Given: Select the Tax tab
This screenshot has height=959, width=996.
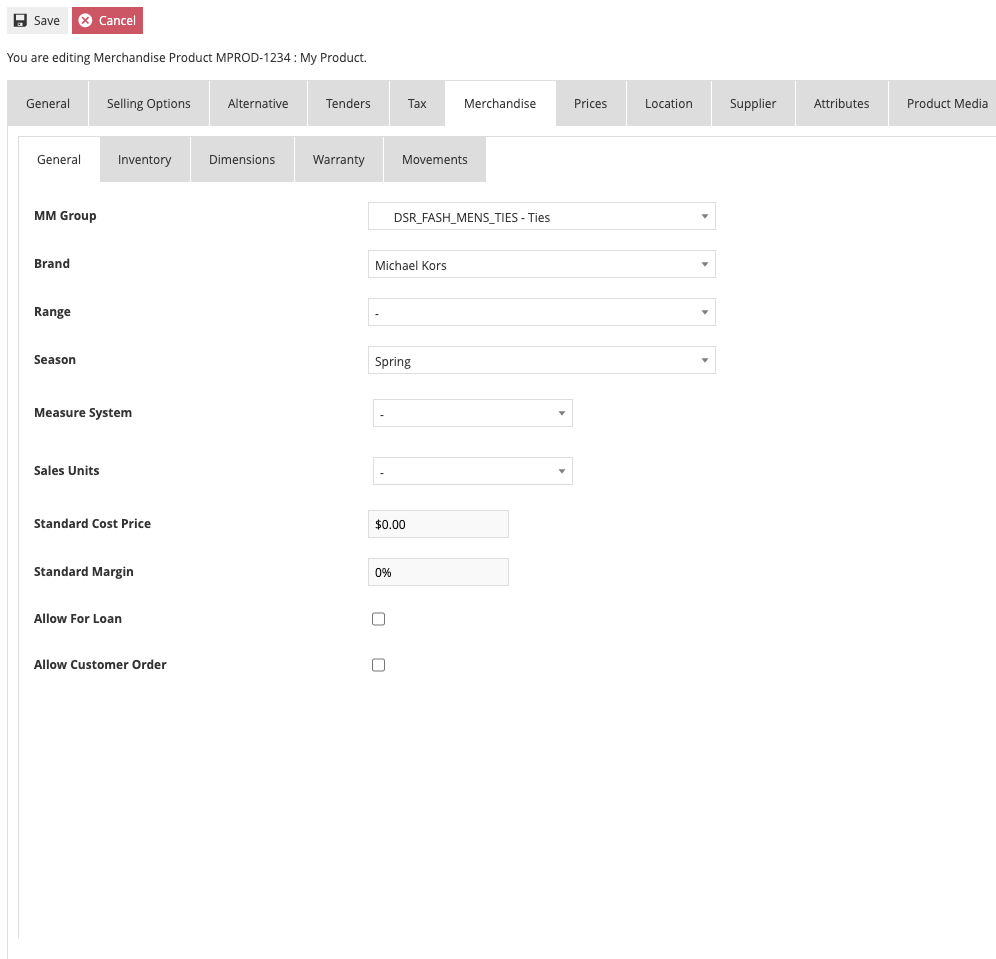Looking at the screenshot, I should [x=417, y=104].
